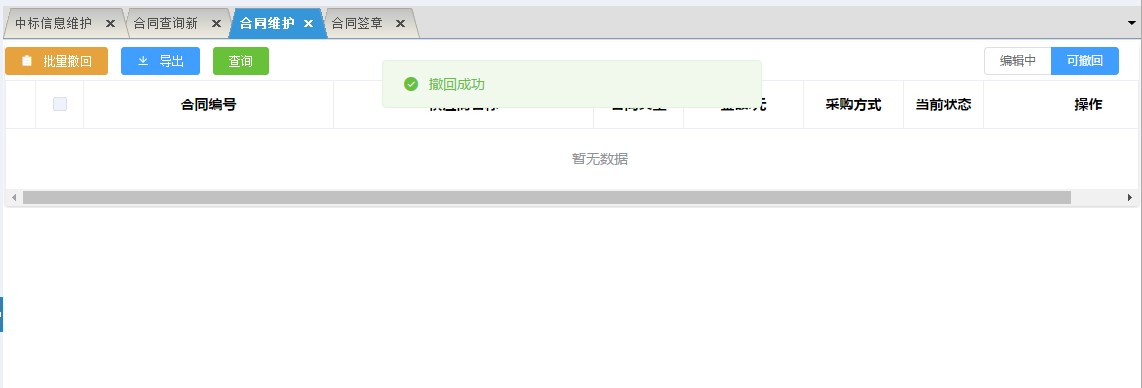Viewport: 1142px width, 388px height.
Task: Close the 合同维护 tab
Action: click(x=308, y=23)
